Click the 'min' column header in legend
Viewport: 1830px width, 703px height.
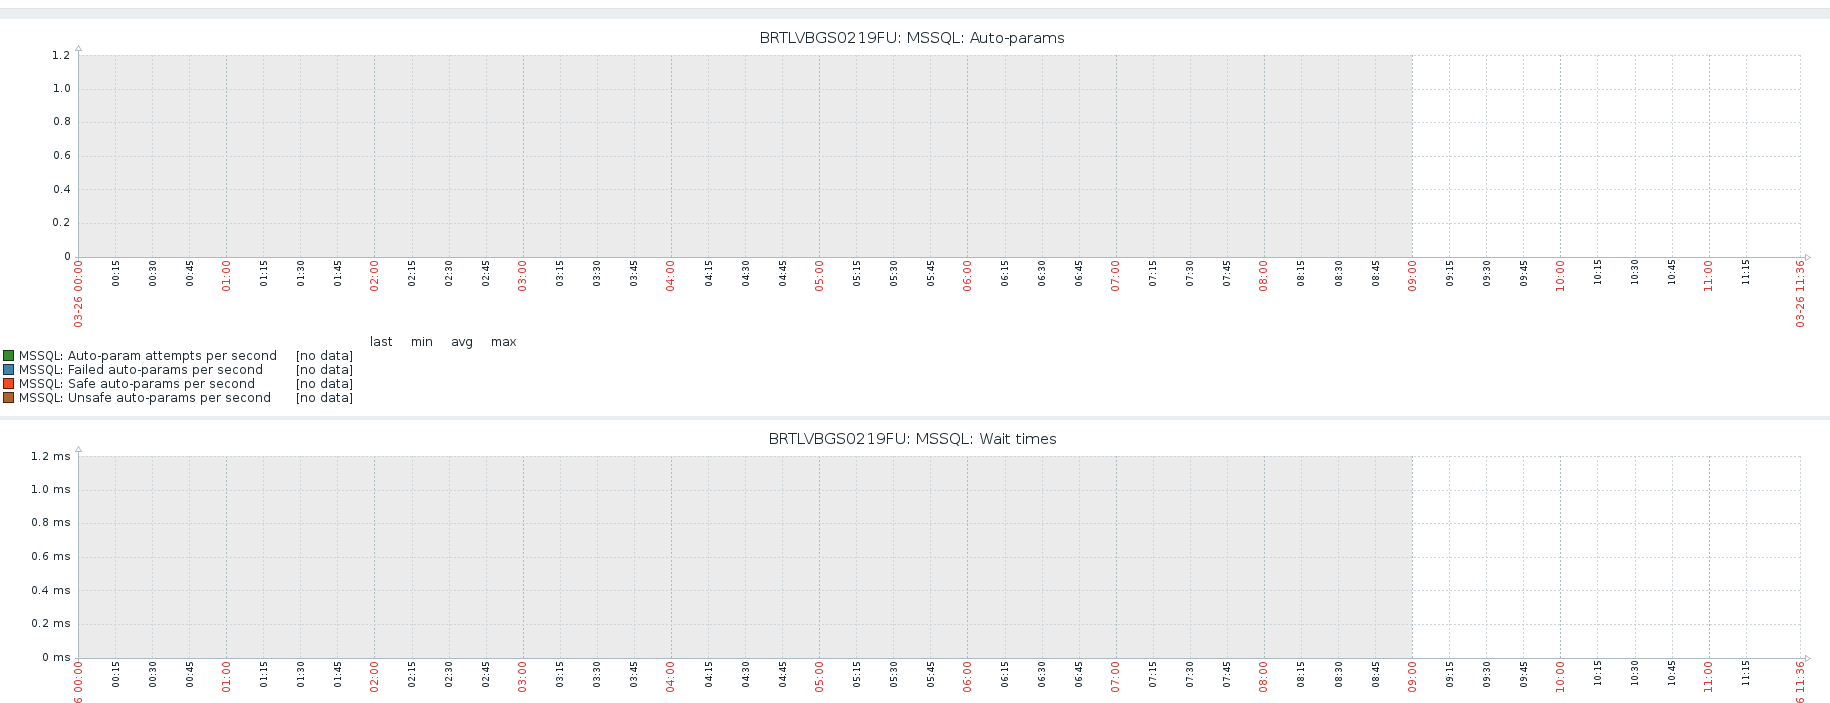pos(422,342)
